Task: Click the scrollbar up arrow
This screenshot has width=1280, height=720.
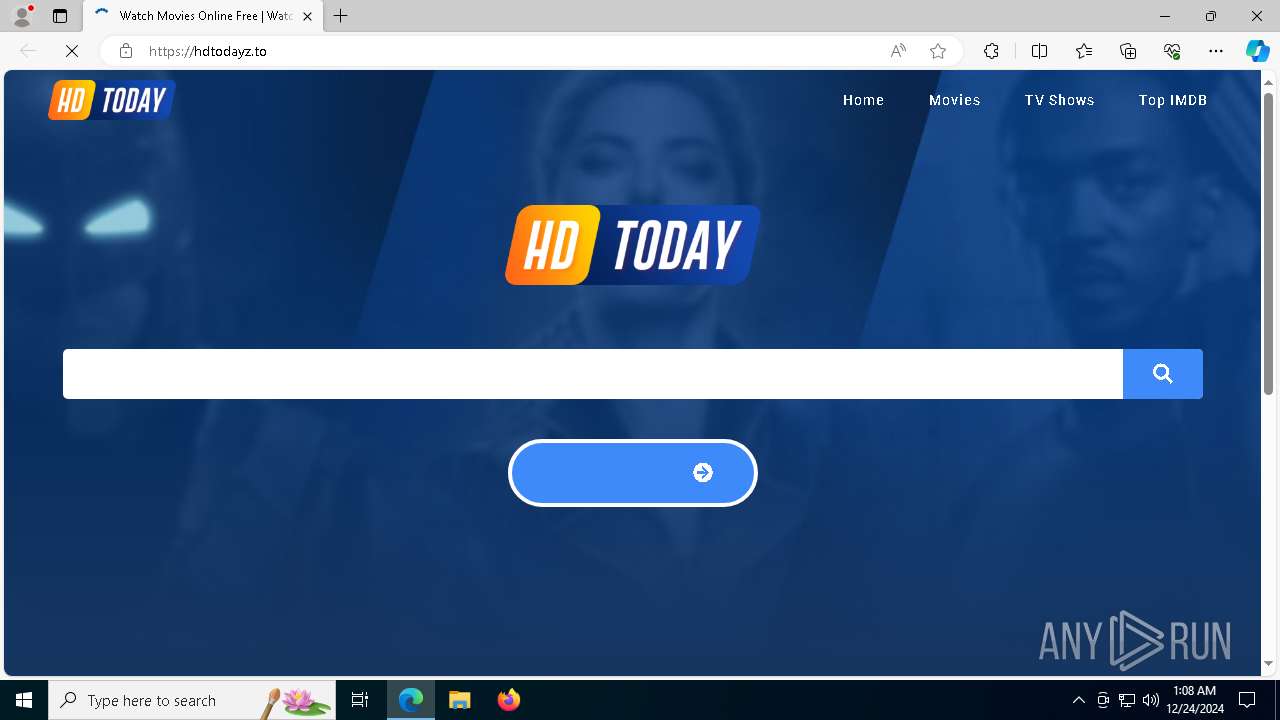Action: pos(1268,81)
